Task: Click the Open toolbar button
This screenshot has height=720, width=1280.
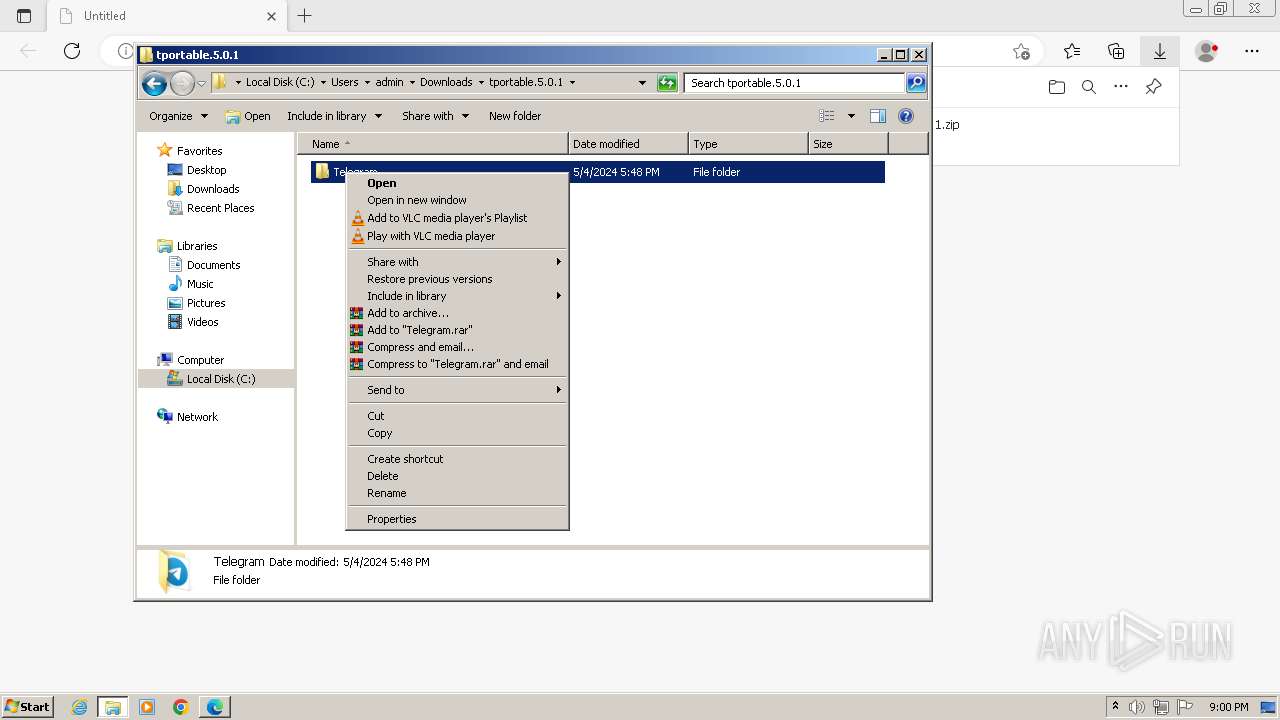Action: 248,116
